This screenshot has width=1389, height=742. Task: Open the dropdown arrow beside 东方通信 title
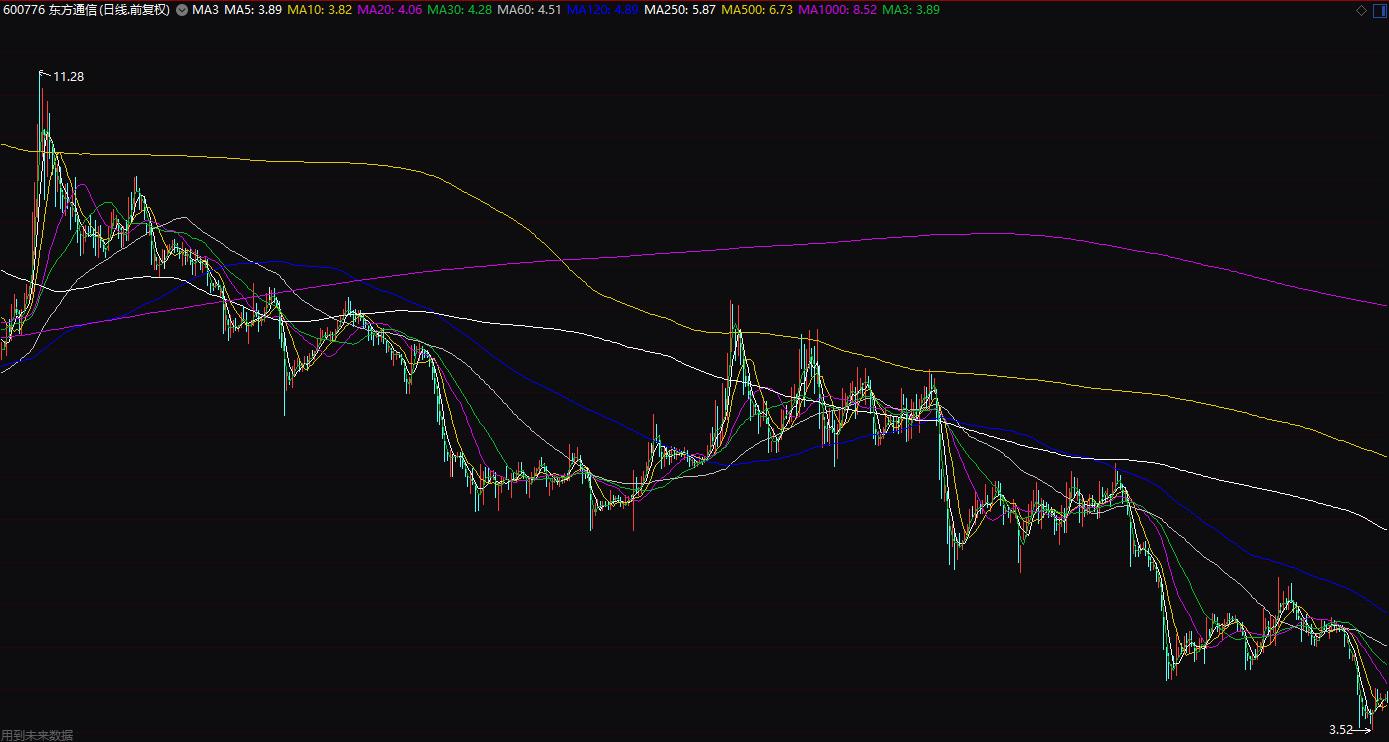180,10
